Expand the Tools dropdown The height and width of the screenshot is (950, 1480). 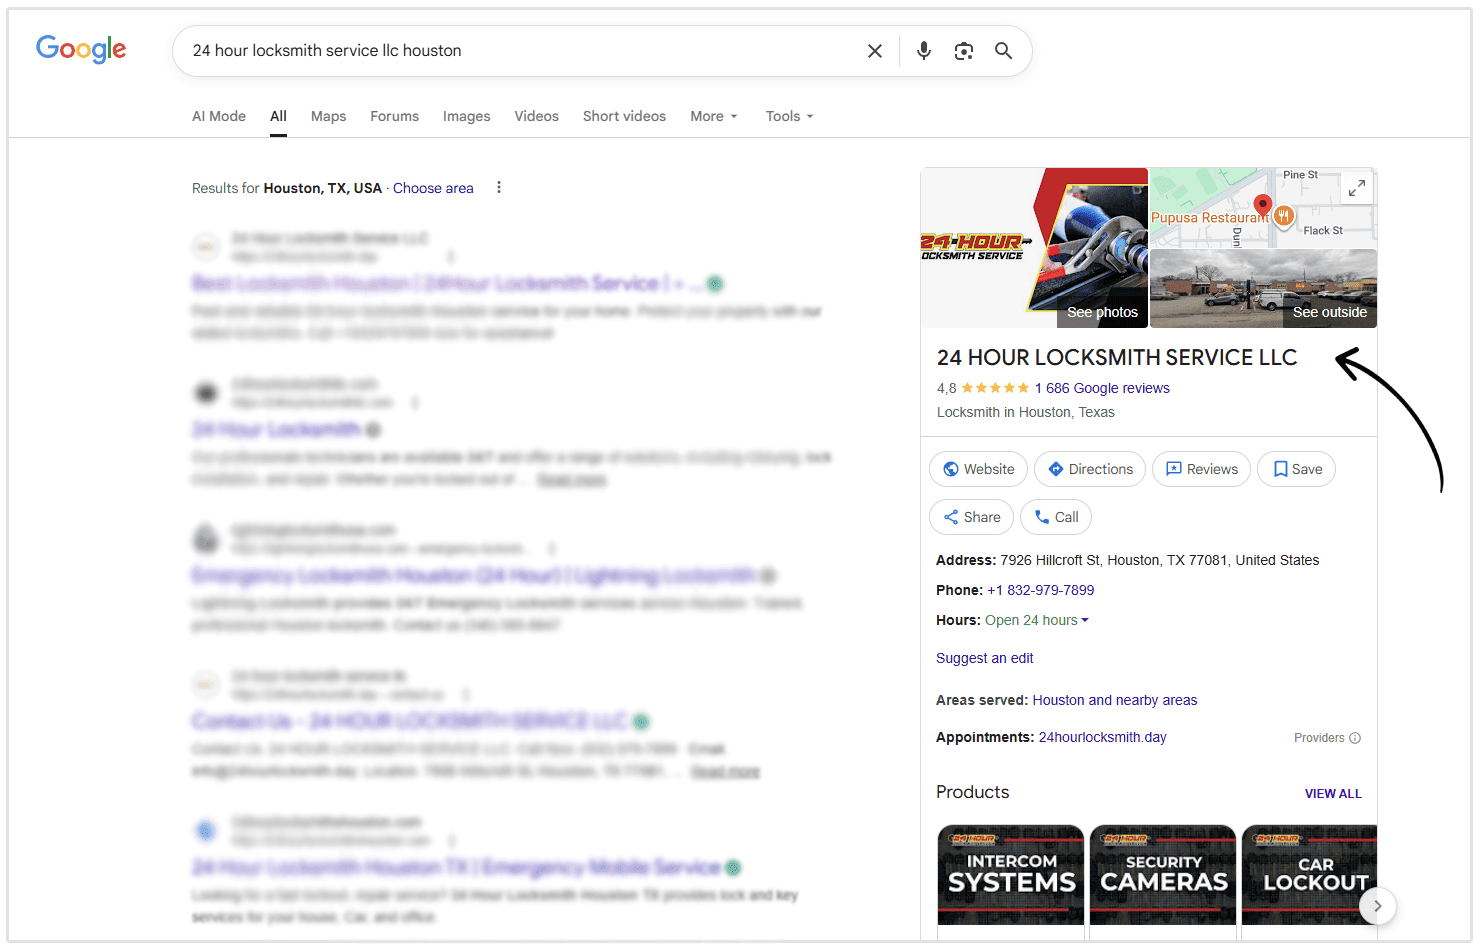click(x=789, y=116)
